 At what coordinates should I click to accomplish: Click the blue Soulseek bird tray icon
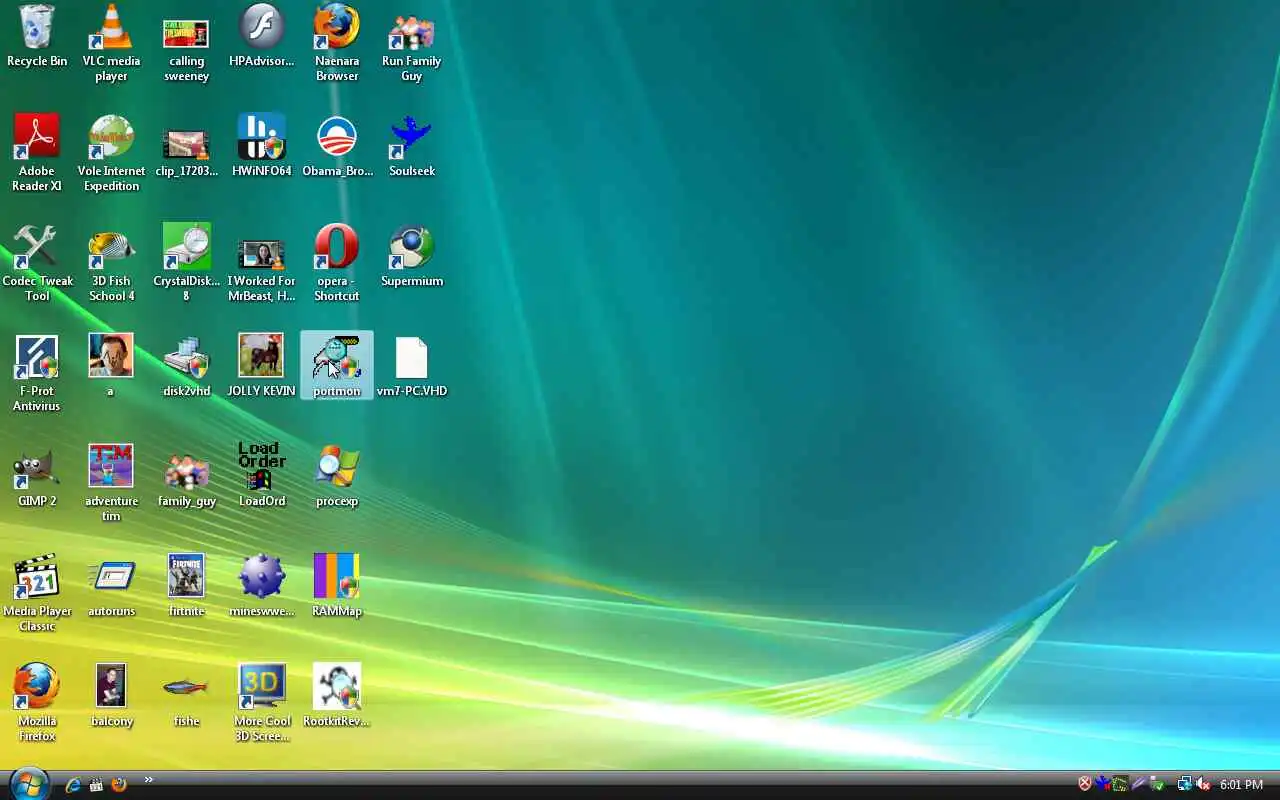[1103, 785]
